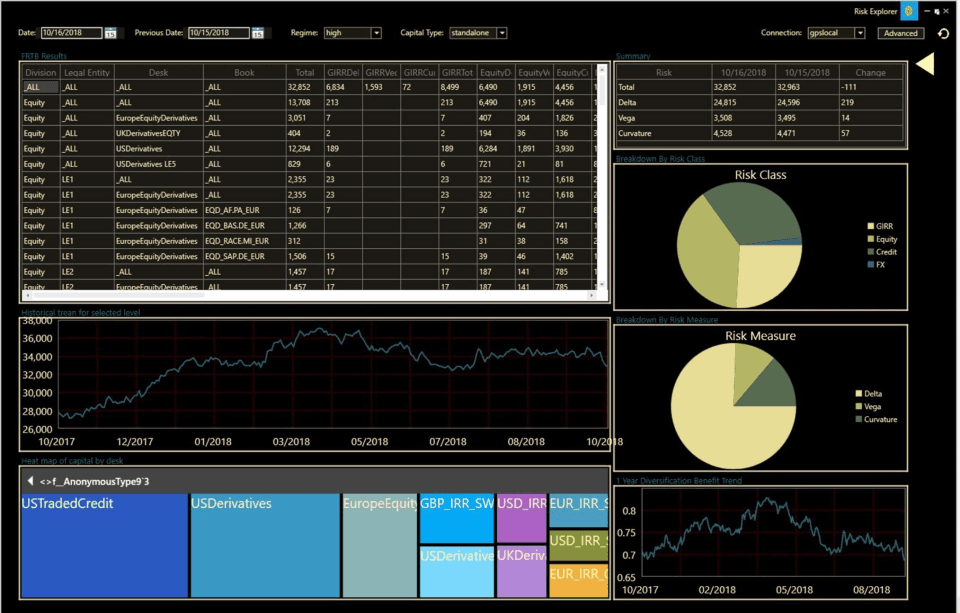Image resolution: width=960 pixels, height=613 pixels.
Task: Click the yellow Risk Explorer settings icon
Action: coord(907,11)
